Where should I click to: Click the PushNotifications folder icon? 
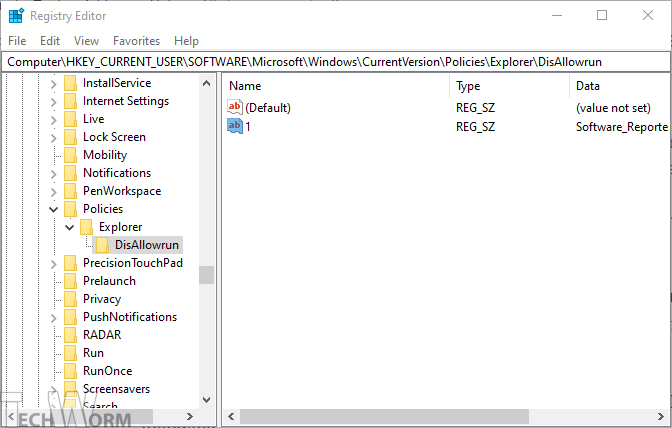pyautogui.click(x=70, y=317)
